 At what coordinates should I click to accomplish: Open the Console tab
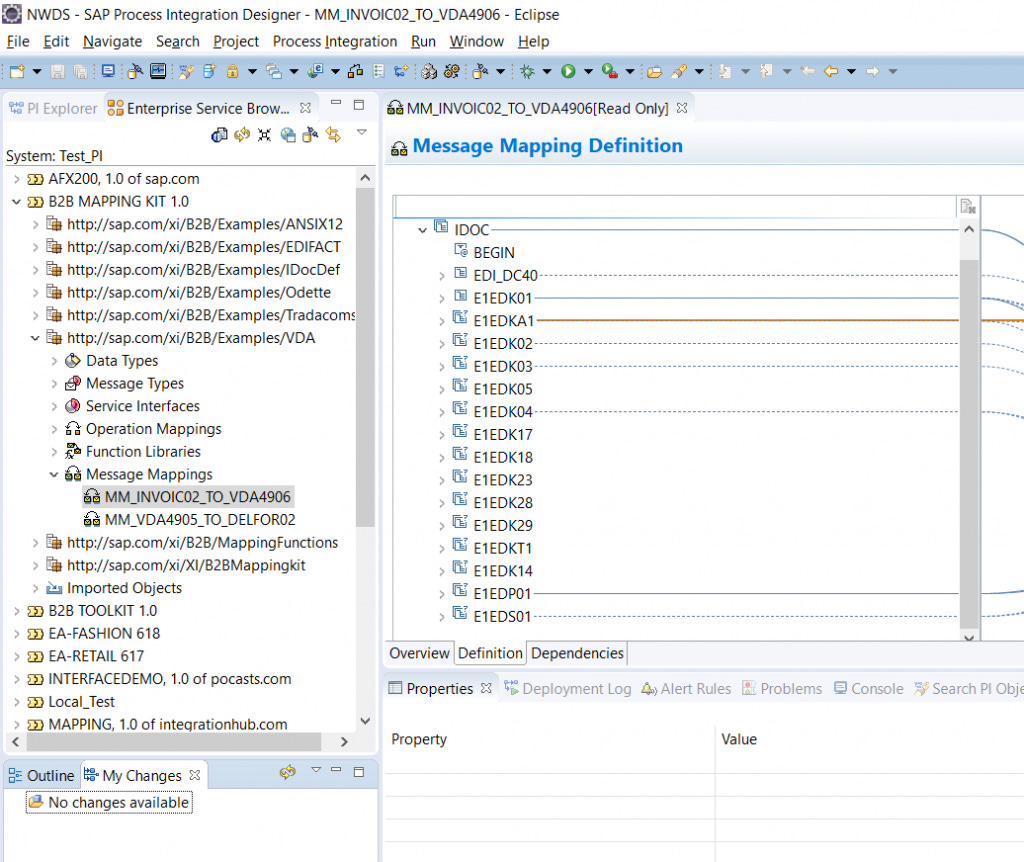pos(869,688)
